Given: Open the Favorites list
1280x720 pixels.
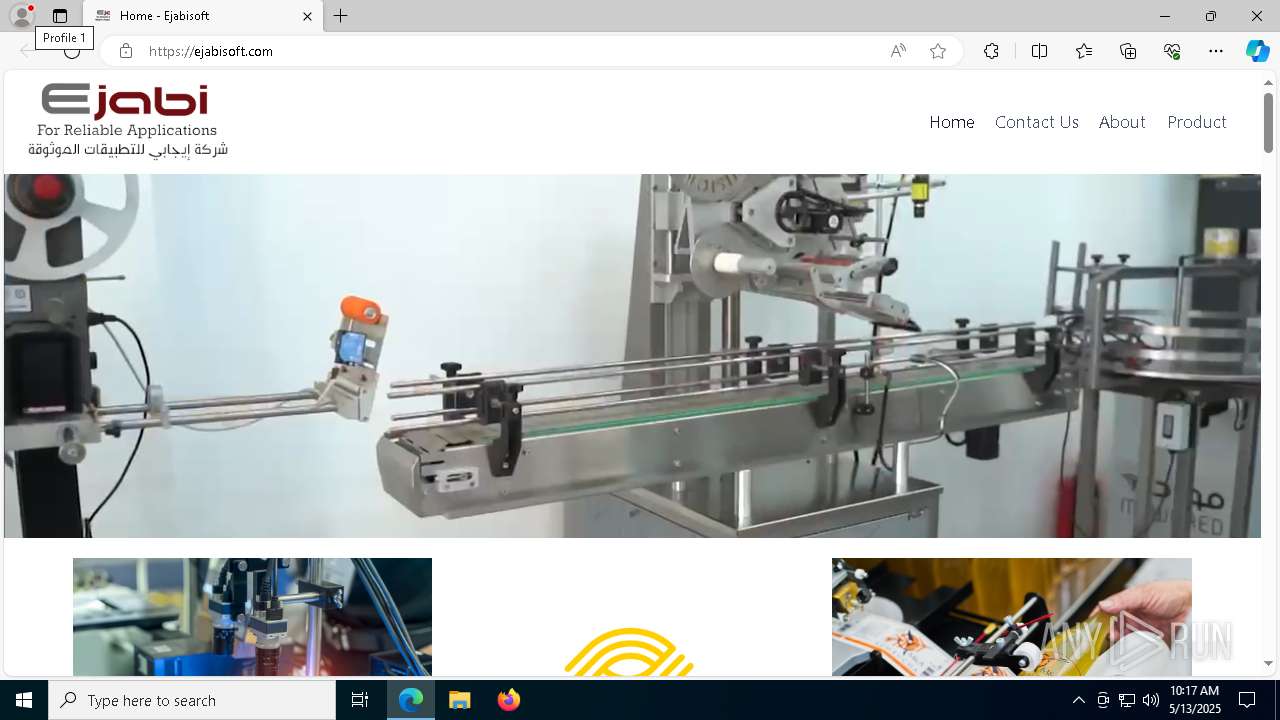Looking at the screenshot, I should [x=1084, y=51].
